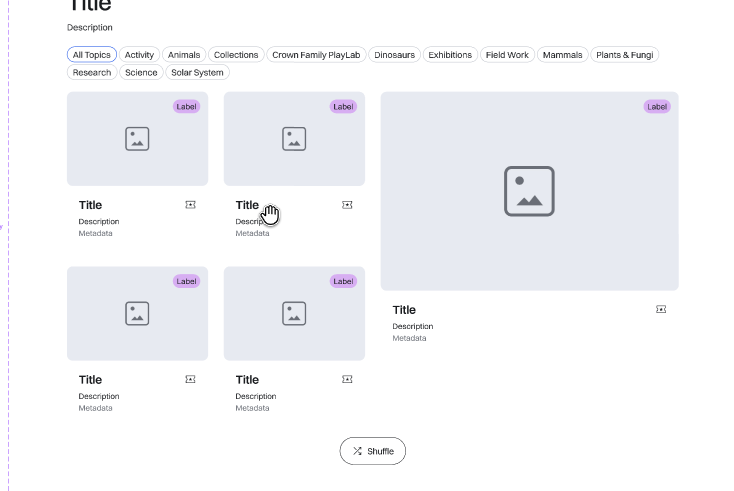Filter by the Mammals chip
The image size is (734, 491).
562,55
